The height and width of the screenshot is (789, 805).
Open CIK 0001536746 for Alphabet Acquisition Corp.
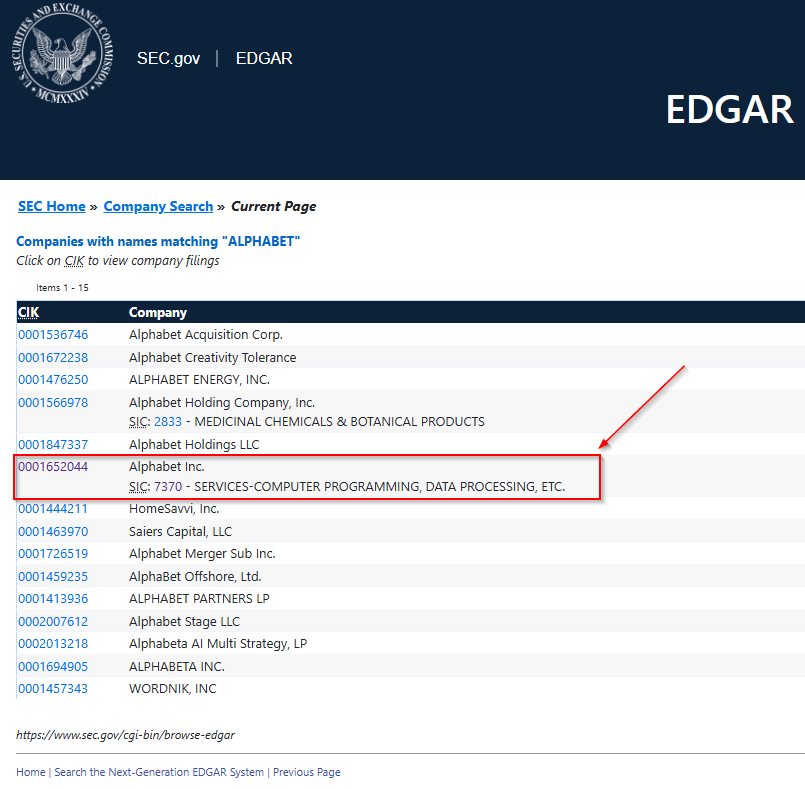coord(53,335)
